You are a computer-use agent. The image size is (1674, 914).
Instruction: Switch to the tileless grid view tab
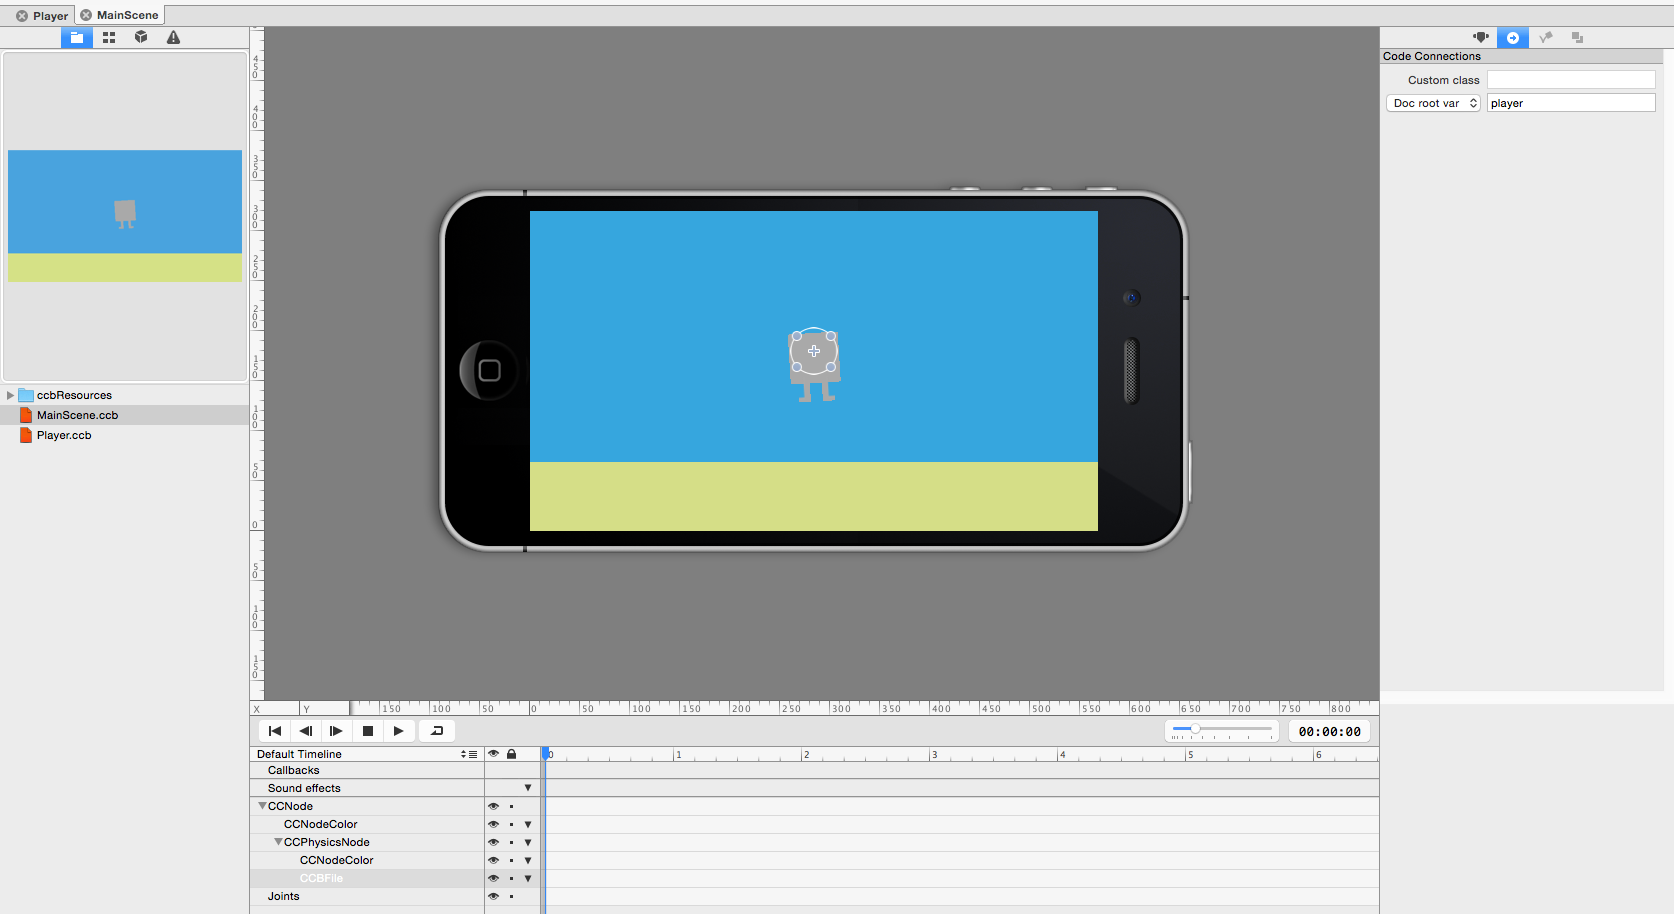[x=109, y=37]
